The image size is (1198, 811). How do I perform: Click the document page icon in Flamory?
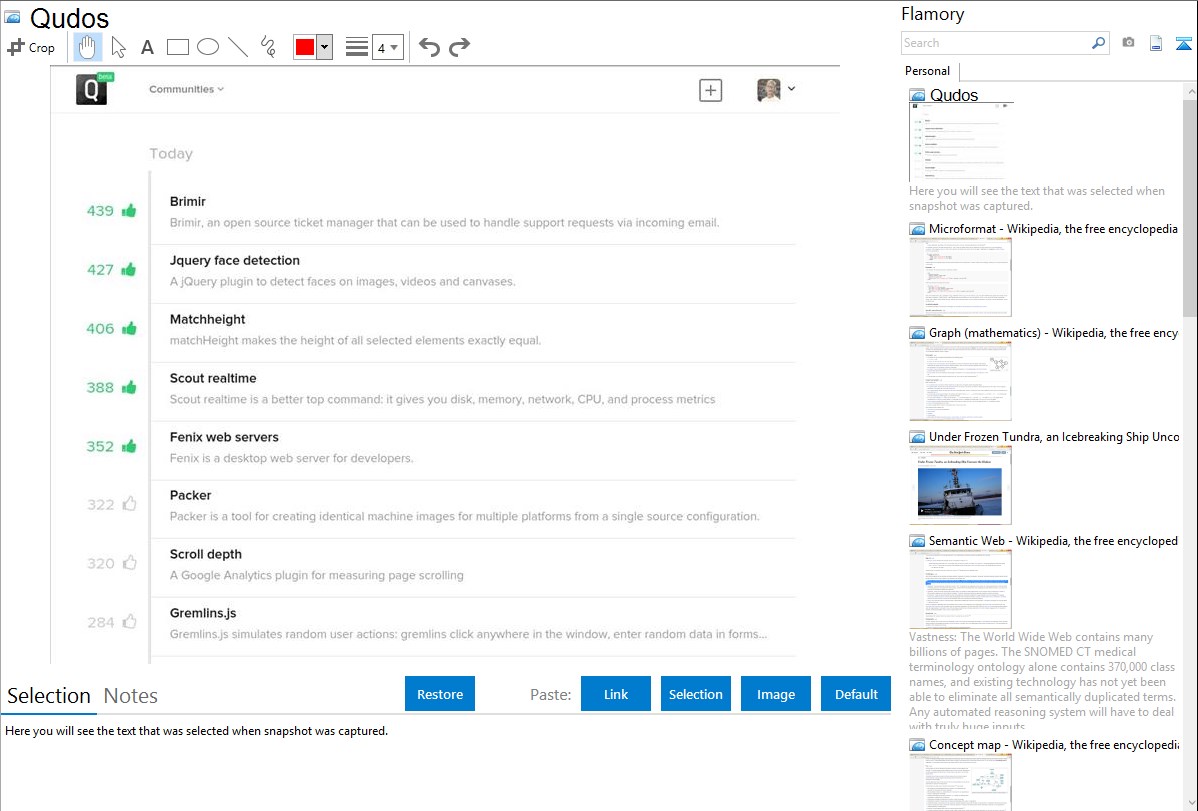[x=1156, y=43]
